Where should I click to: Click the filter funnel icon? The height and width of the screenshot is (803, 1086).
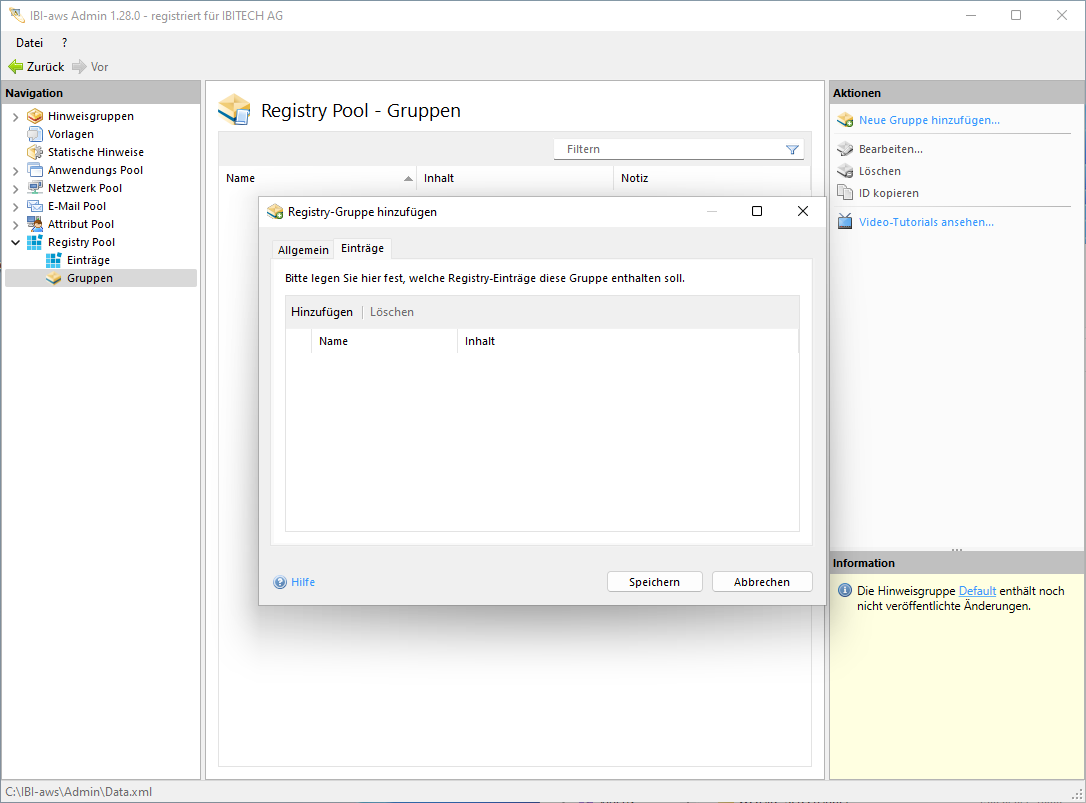792,150
